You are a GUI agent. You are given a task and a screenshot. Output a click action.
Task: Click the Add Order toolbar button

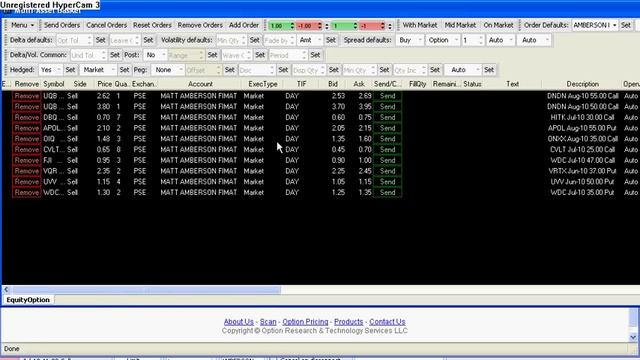(x=244, y=25)
